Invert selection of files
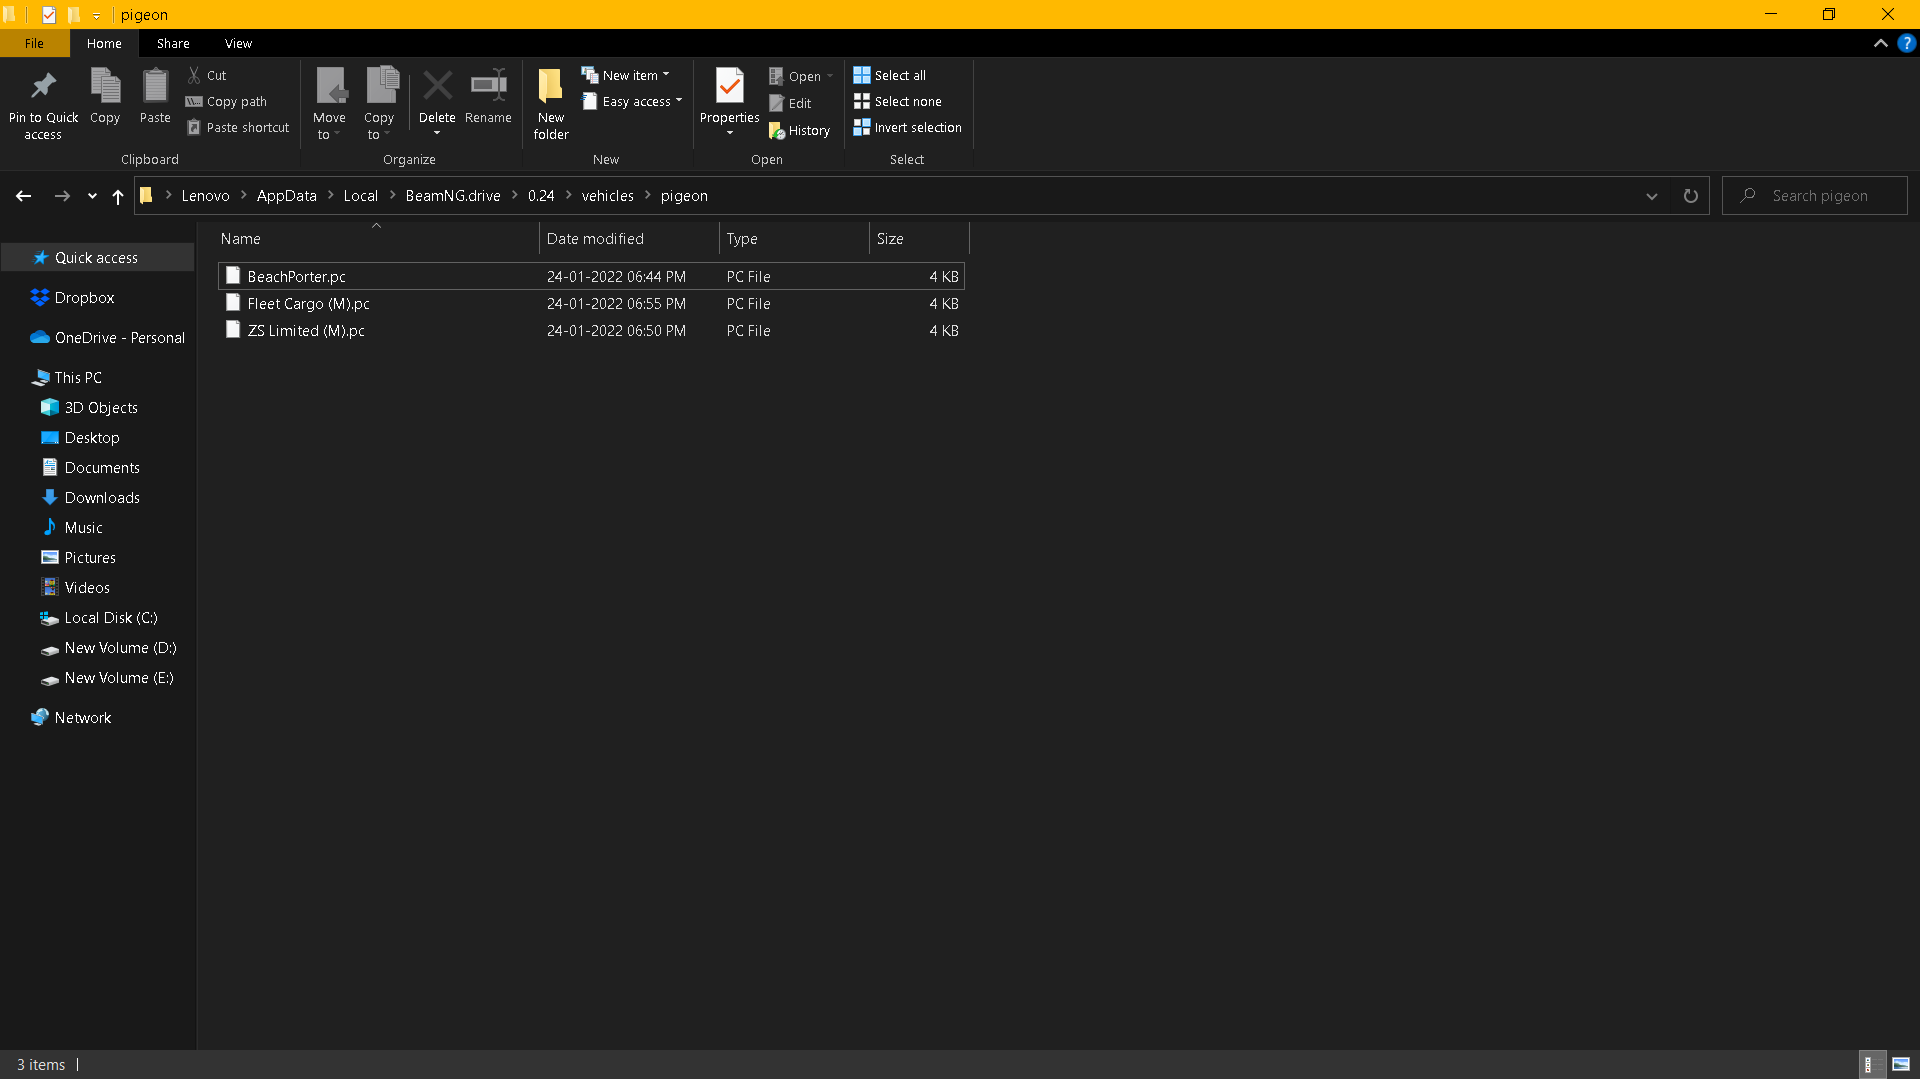1920x1079 pixels. click(x=908, y=127)
